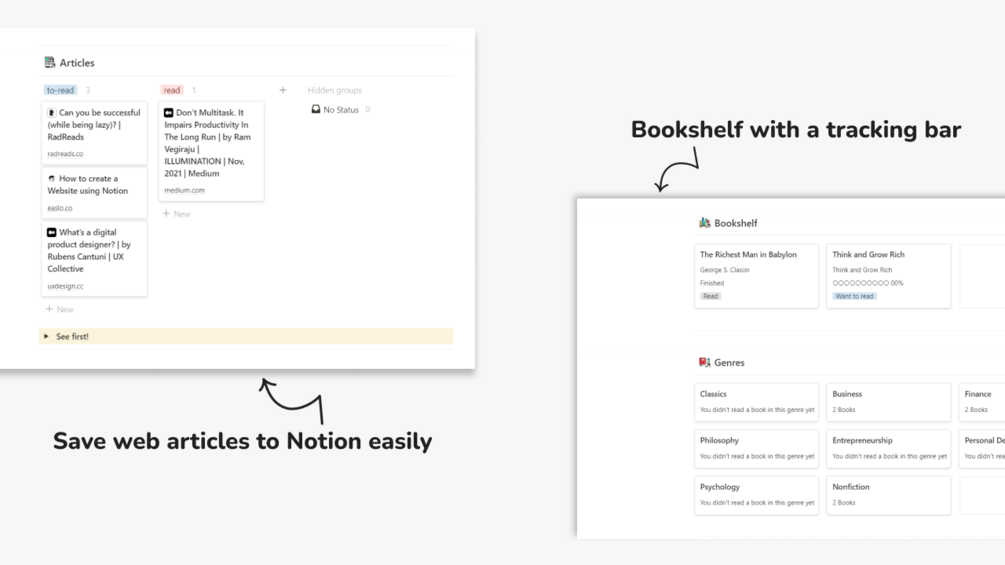
Task: Click the medium.com link text
Action: pos(185,190)
